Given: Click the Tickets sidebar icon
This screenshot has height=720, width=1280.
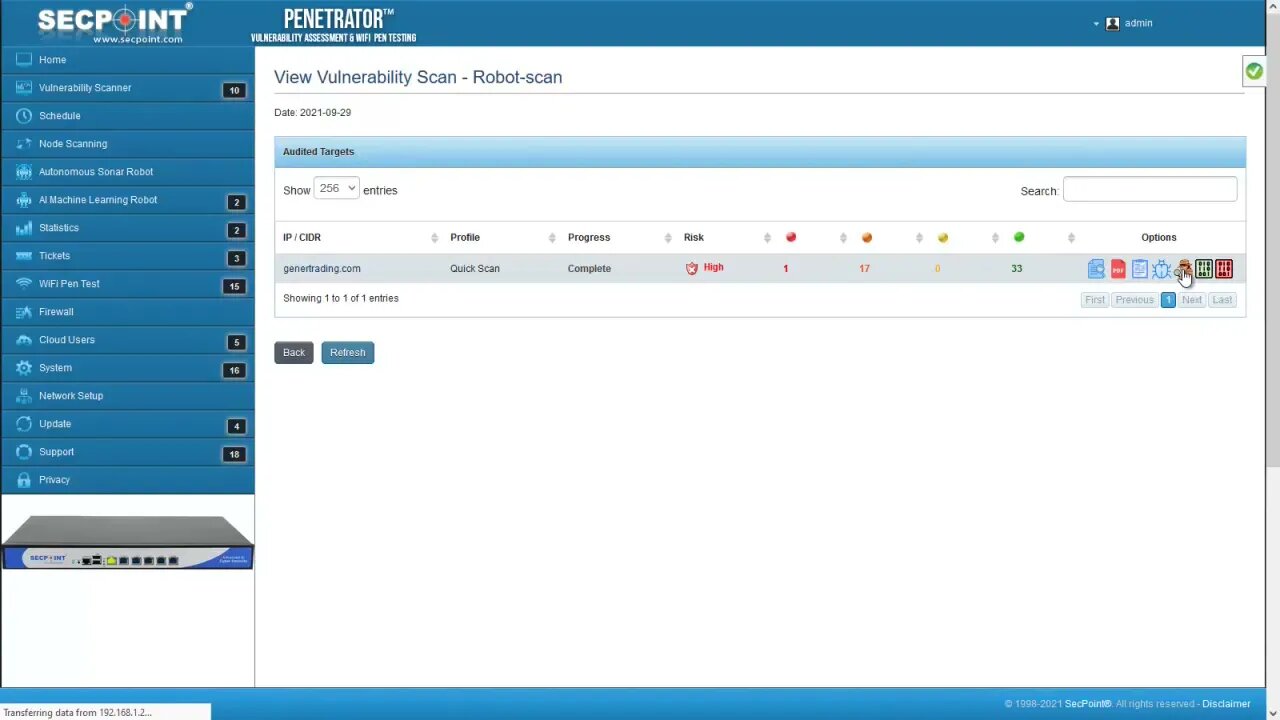Looking at the screenshot, I should click(x=24, y=256).
